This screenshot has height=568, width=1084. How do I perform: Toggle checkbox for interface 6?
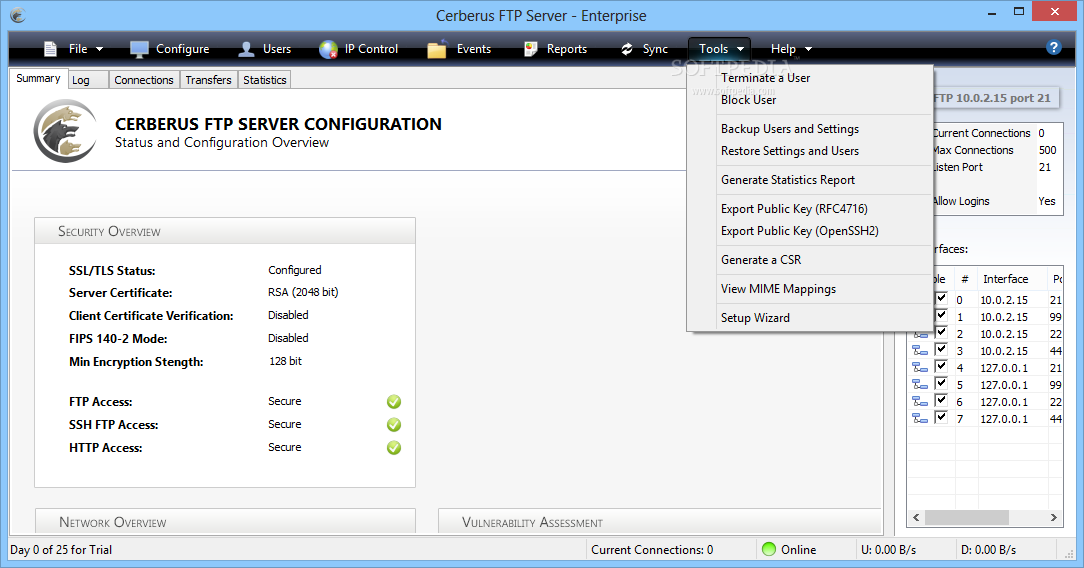point(941,400)
